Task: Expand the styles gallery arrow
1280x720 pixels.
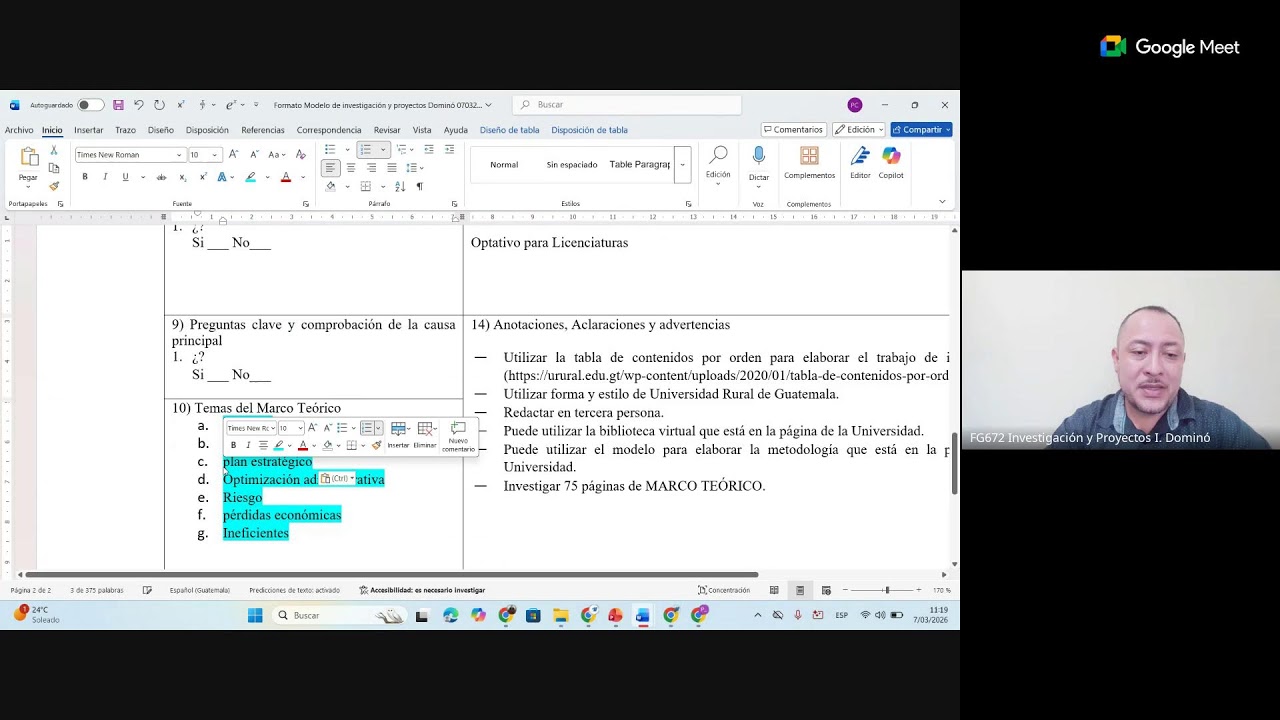Action: tap(682, 165)
